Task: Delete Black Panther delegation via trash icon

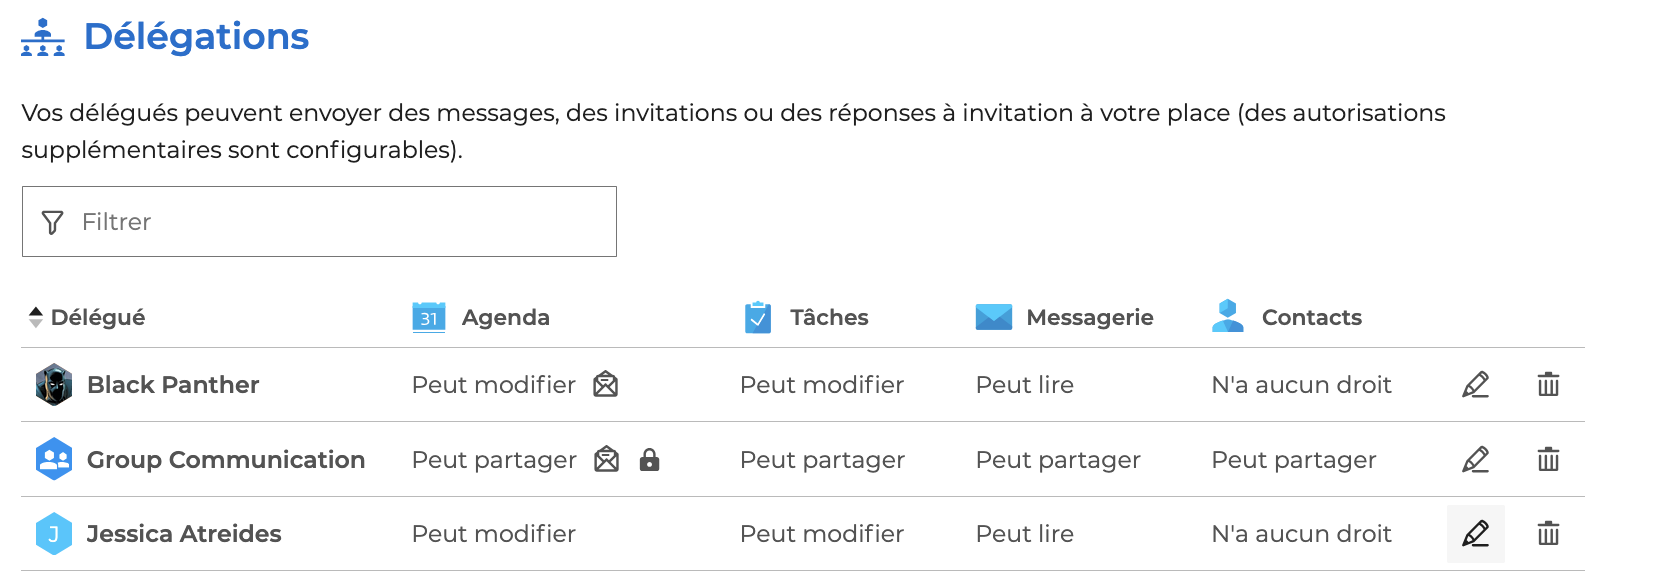Action: coord(1548,385)
